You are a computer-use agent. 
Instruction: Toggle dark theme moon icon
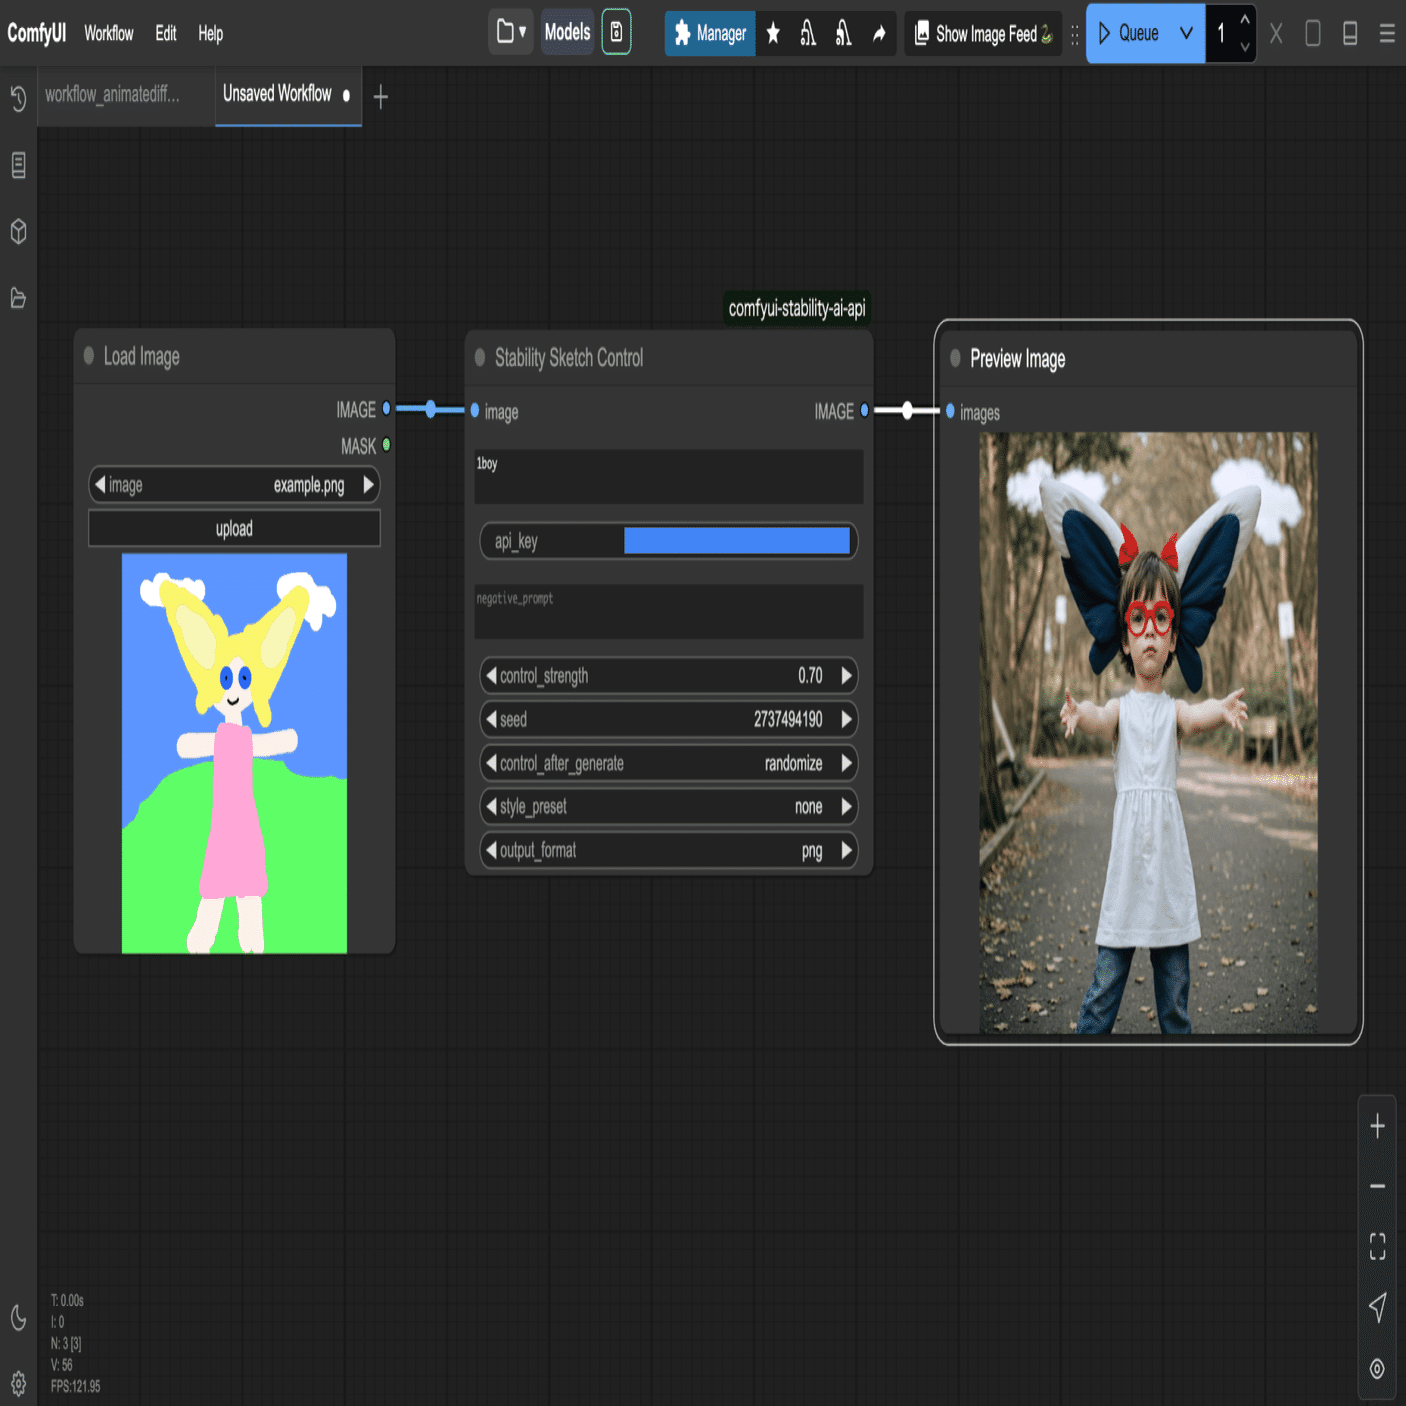click(x=18, y=1317)
